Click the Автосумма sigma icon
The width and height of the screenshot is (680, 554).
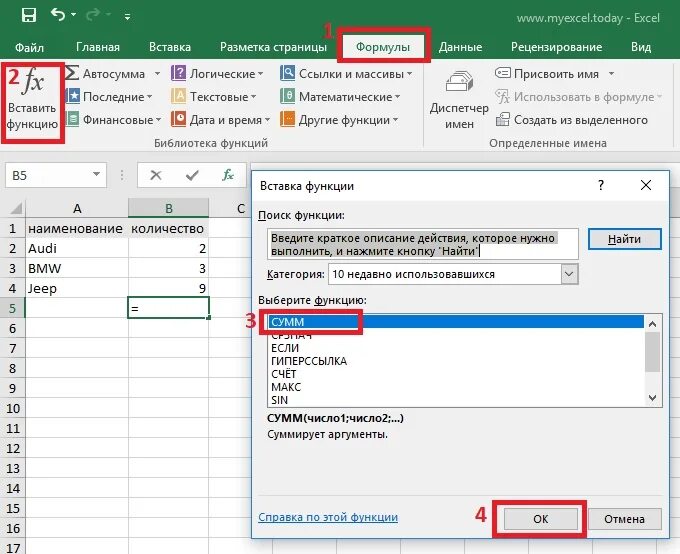point(72,72)
